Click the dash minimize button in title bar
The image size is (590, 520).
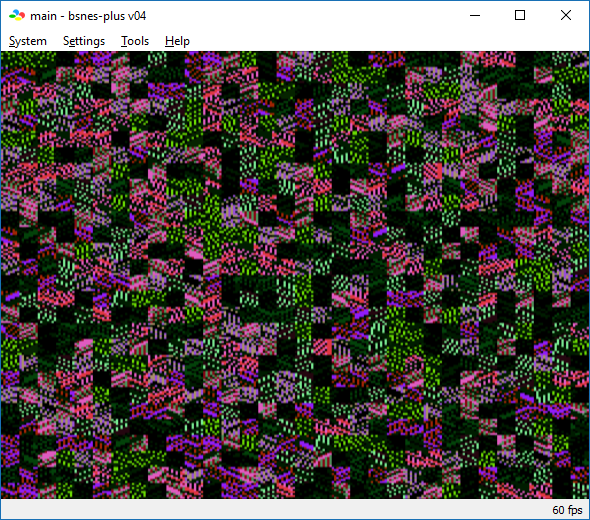(475, 15)
